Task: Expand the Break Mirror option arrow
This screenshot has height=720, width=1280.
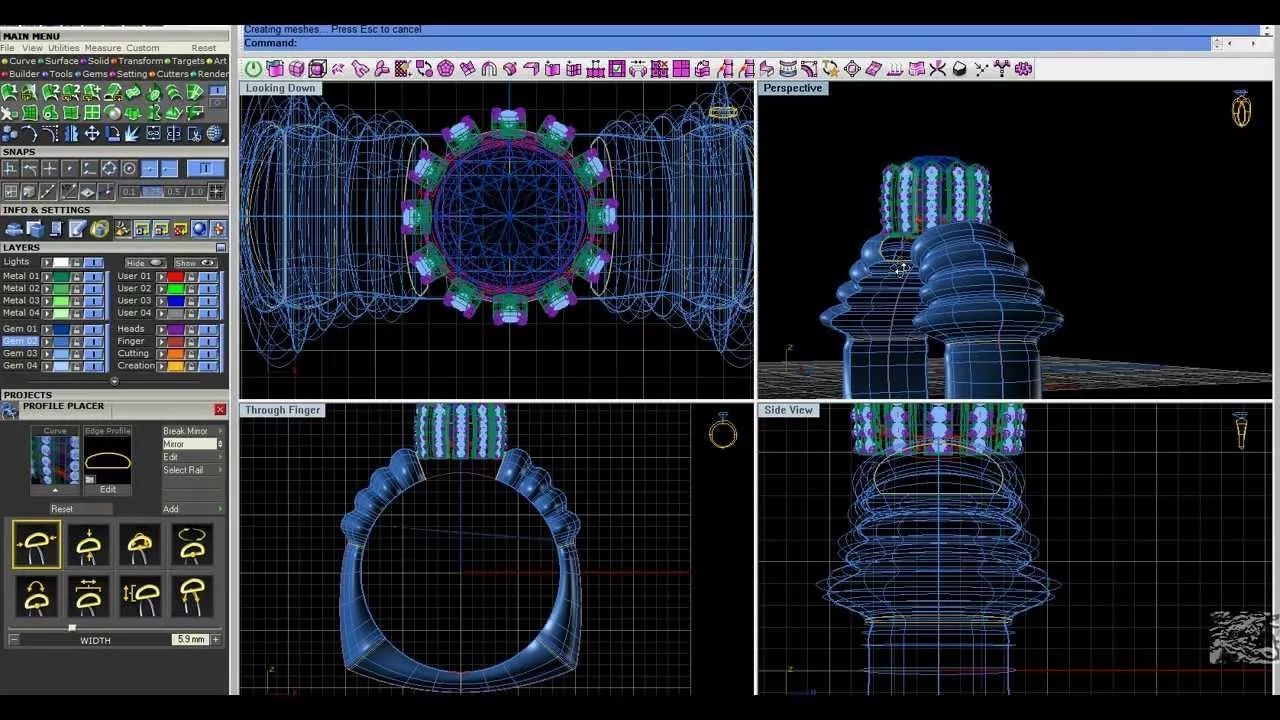Action: (x=219, y=431)
